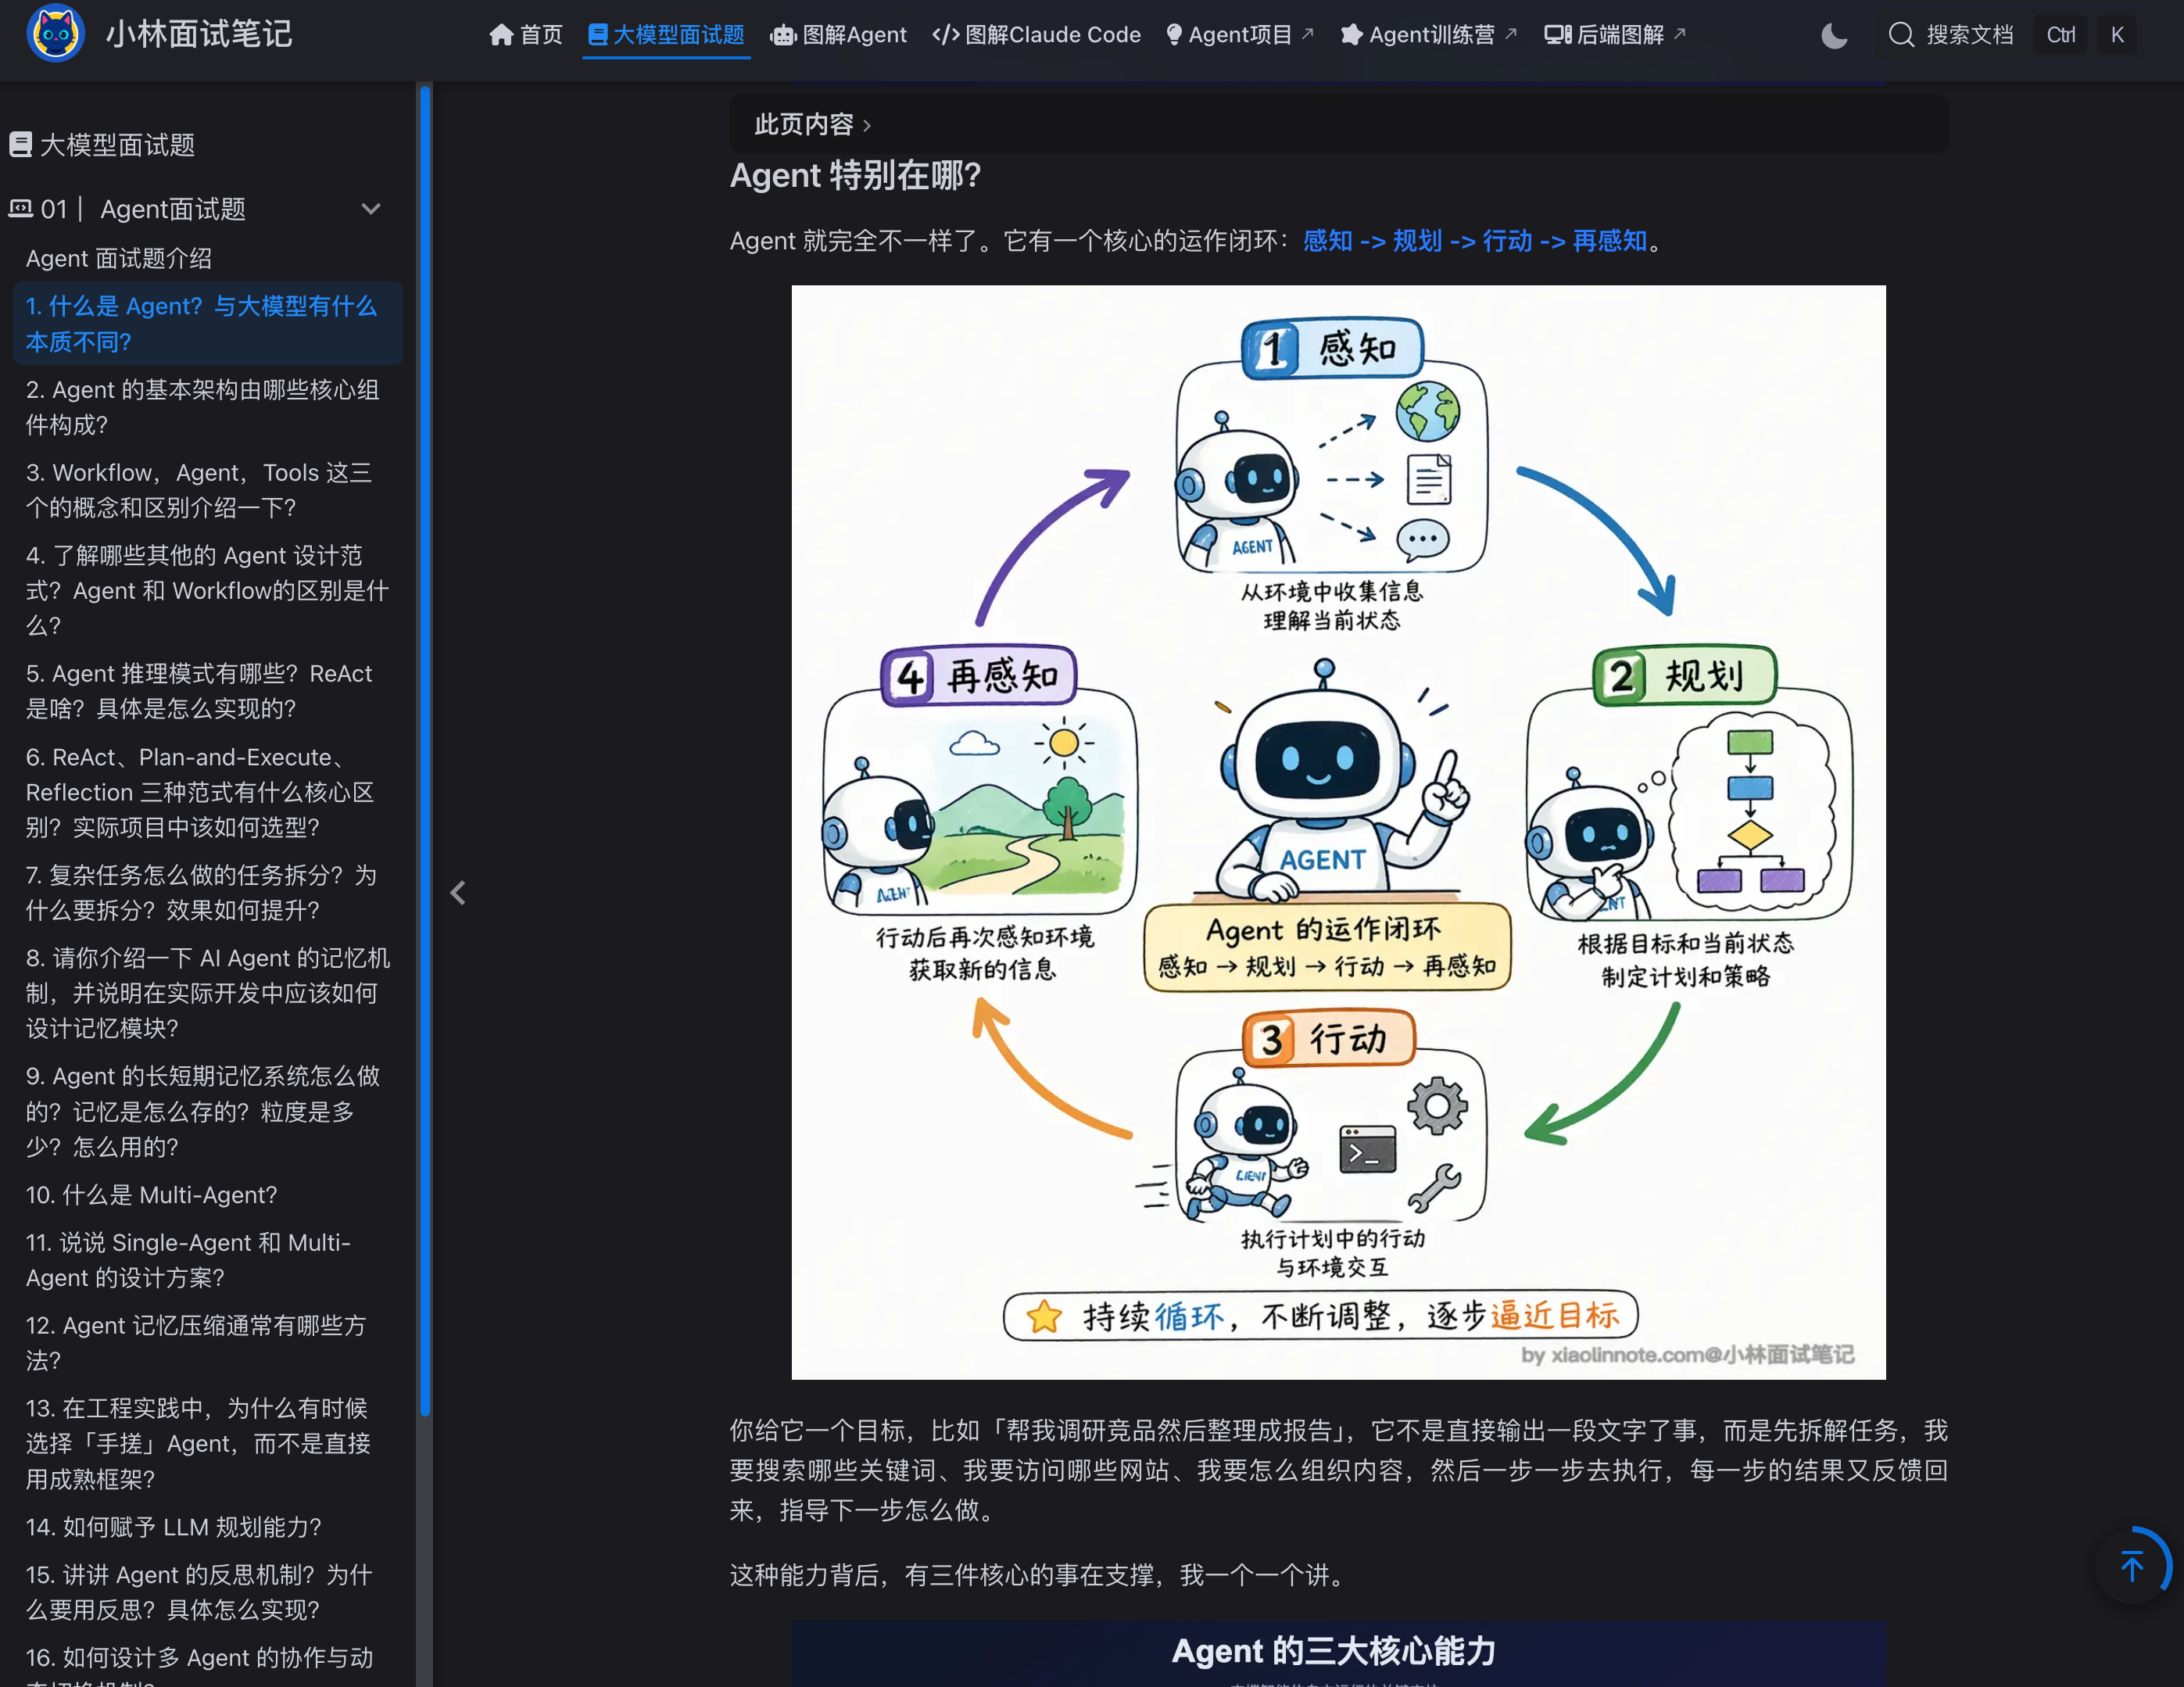Collapse the sidebar using the left arrow
The width and height of the screenshot is (2184, 1687).
458,892
